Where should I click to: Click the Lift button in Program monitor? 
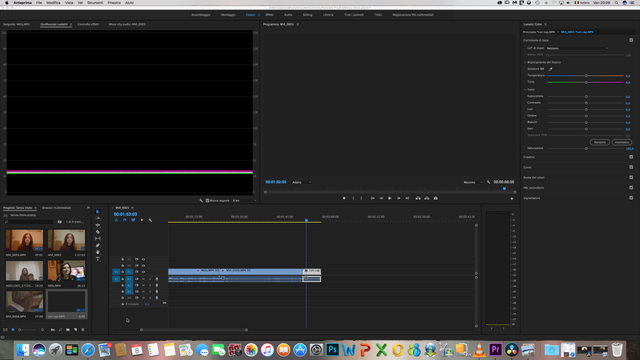click(418, 198)
